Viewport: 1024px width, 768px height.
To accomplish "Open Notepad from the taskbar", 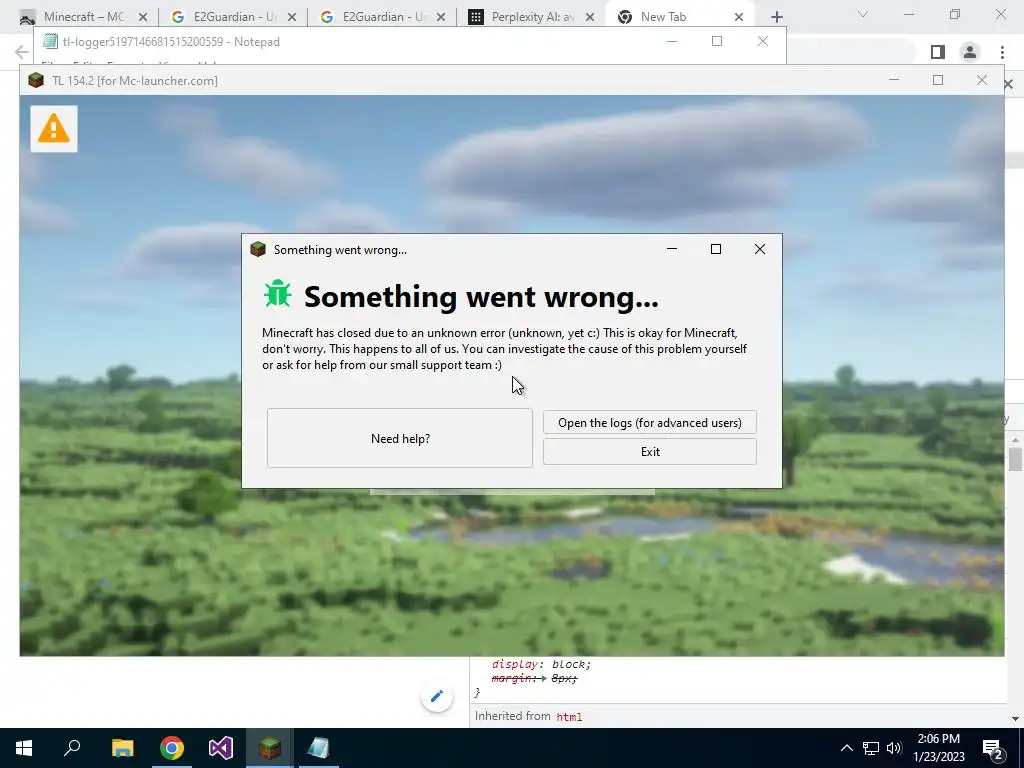I will click(x=318, y=748).
